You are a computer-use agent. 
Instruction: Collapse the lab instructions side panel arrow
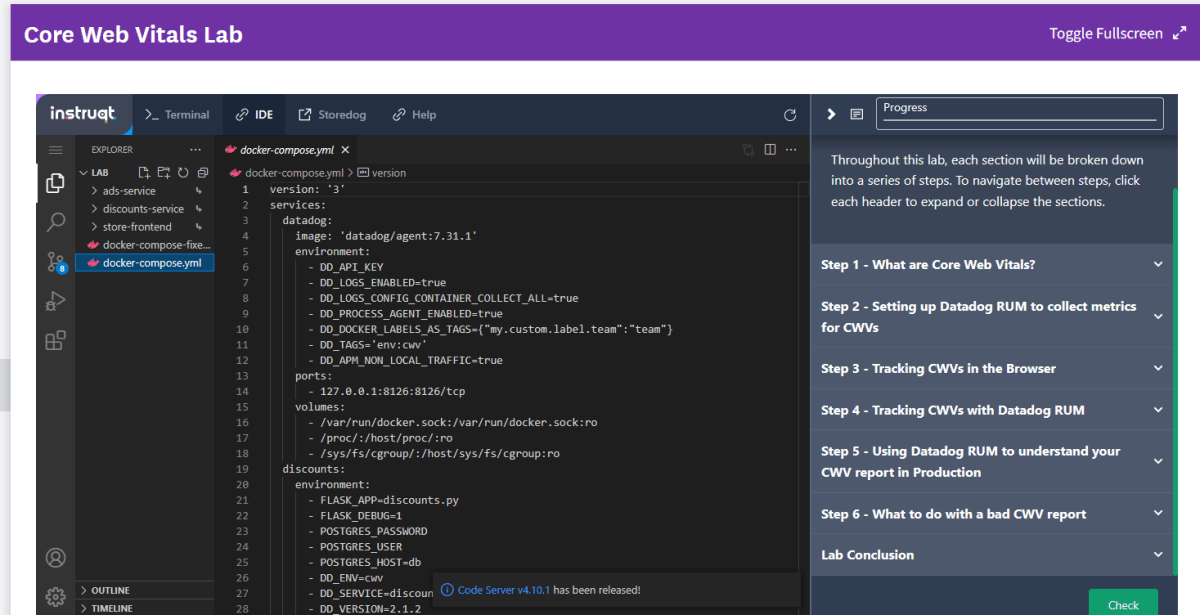831,114
